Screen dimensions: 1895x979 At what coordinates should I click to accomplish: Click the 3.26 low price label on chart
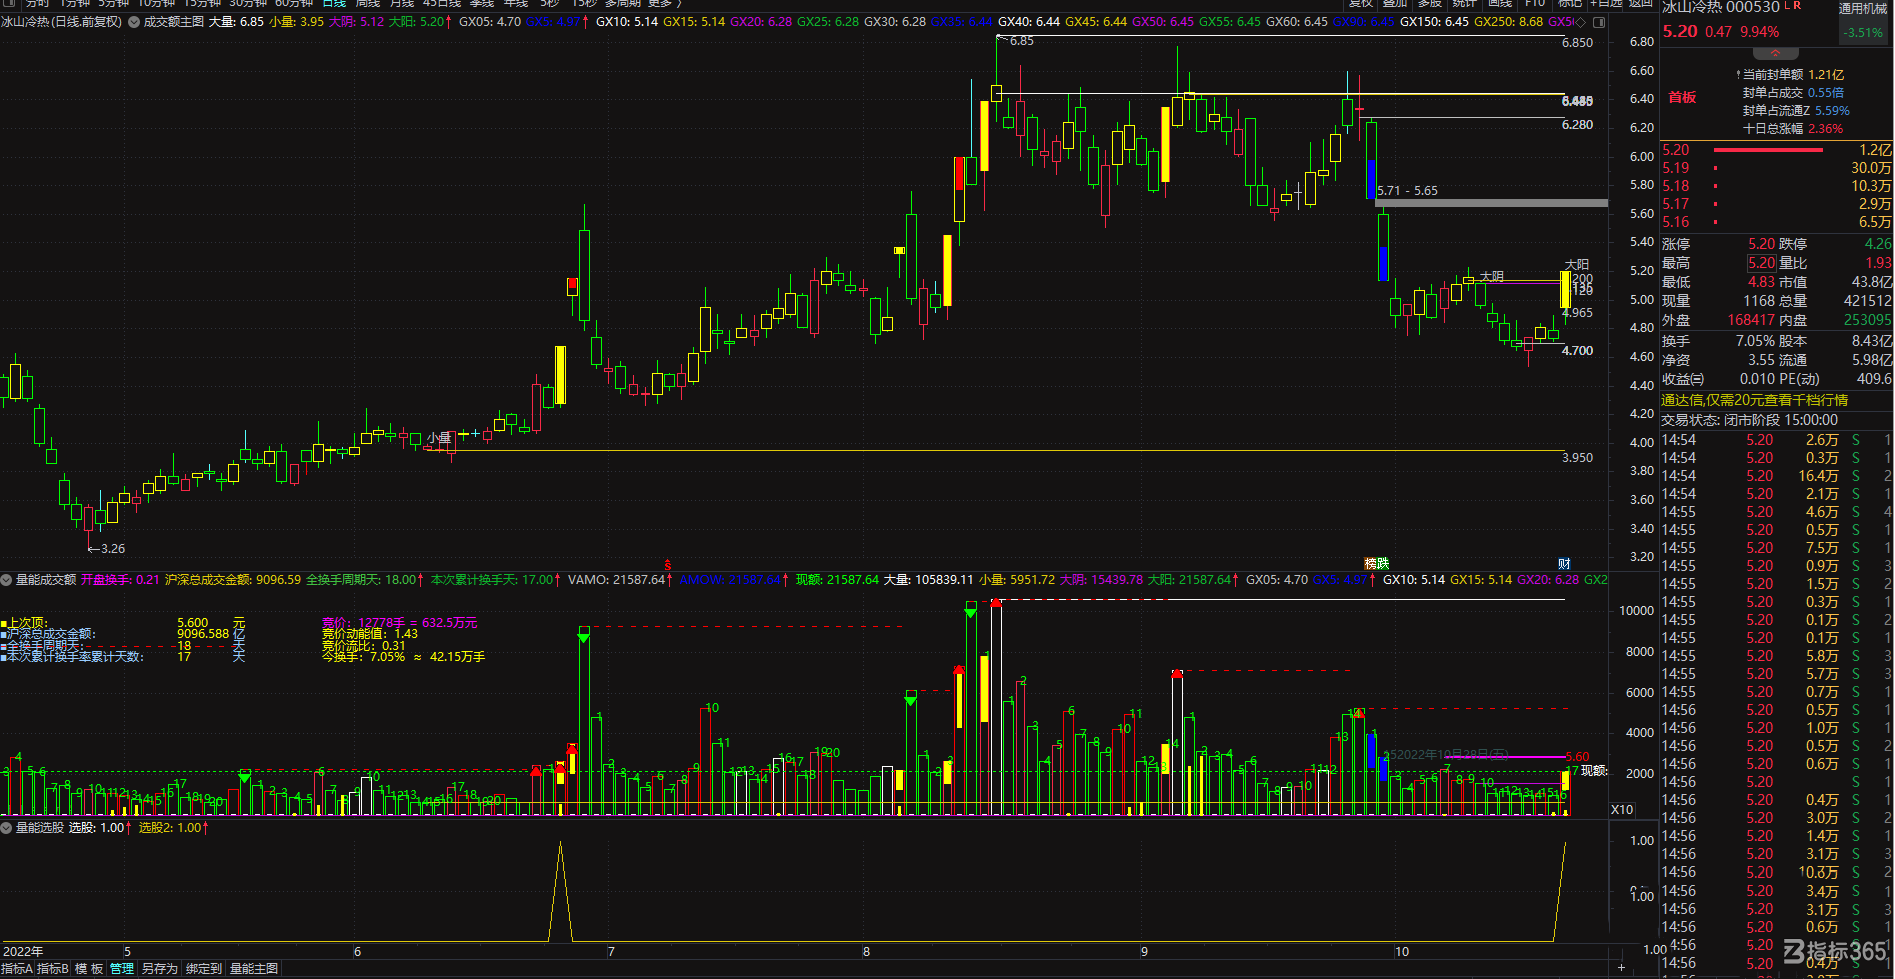113,548
